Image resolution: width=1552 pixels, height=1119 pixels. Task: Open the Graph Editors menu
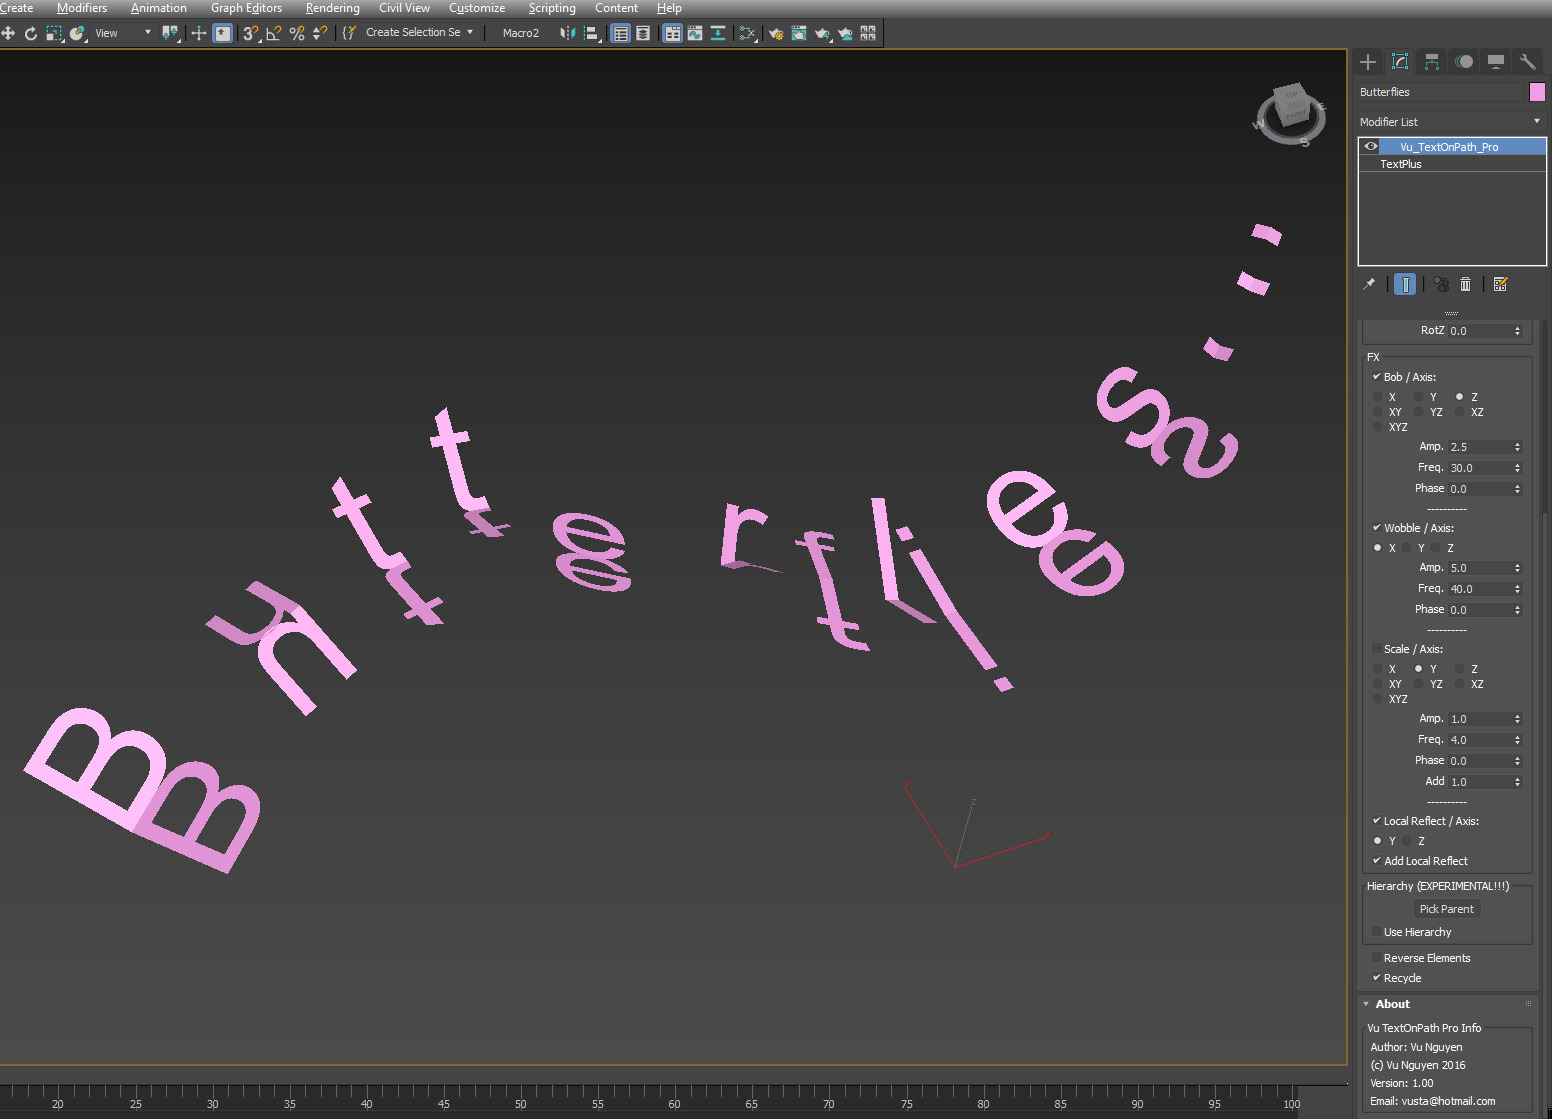(246, 8)
